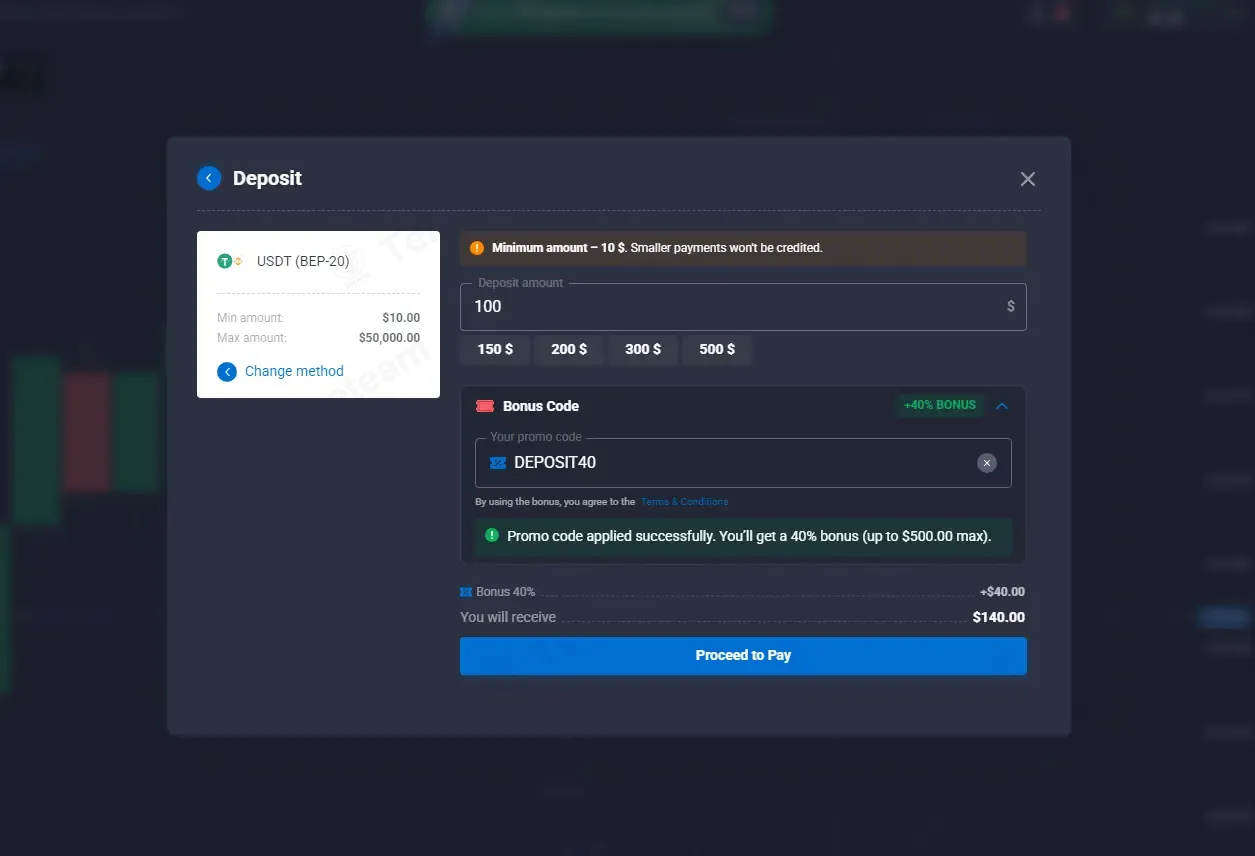Image resolution: width=1255 pixels, height=856 pixels.
Task: Click the USDT (BEP-20) coin icon
Action: 230,261
